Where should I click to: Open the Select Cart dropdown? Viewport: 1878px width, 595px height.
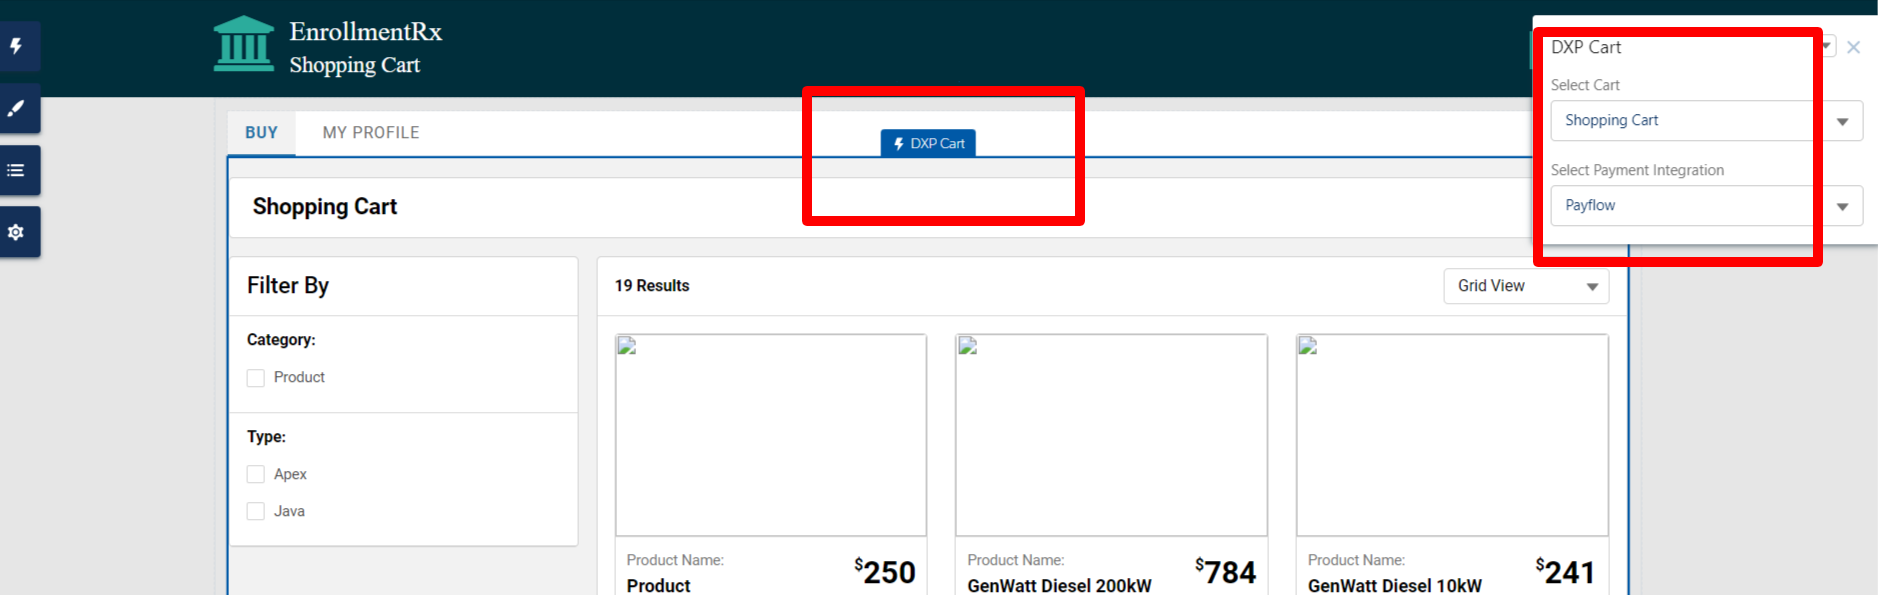click(1705, 121)
